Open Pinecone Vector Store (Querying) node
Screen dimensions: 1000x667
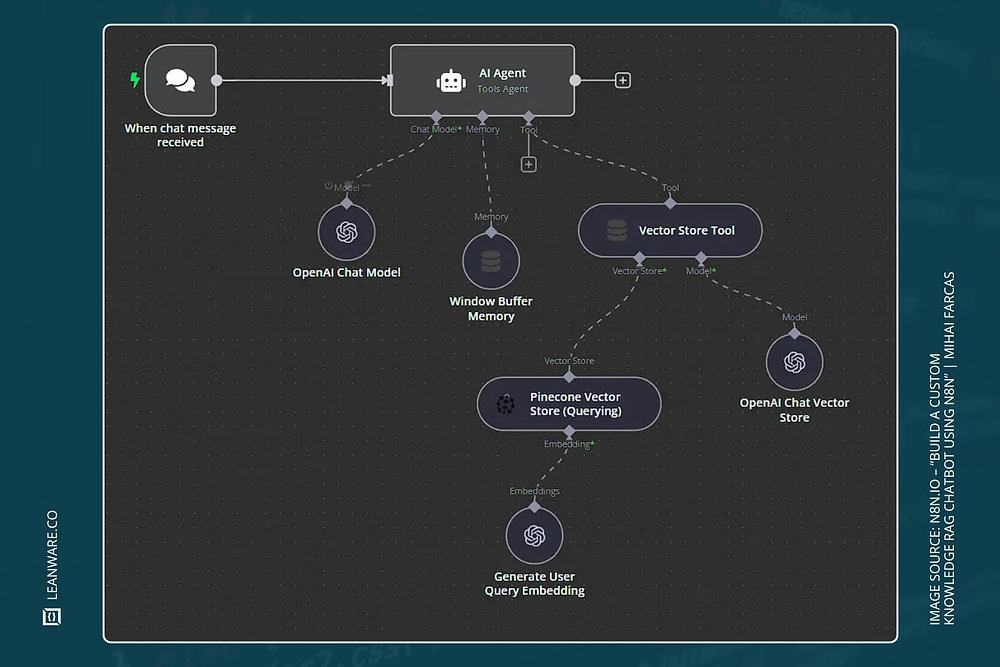[x=569, y=404]
